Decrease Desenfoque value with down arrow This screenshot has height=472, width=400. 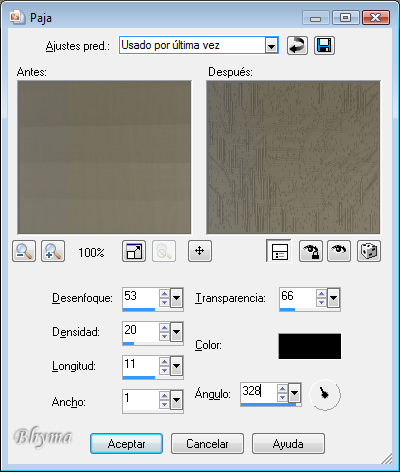pyautogui.click(x=164, y=302)
